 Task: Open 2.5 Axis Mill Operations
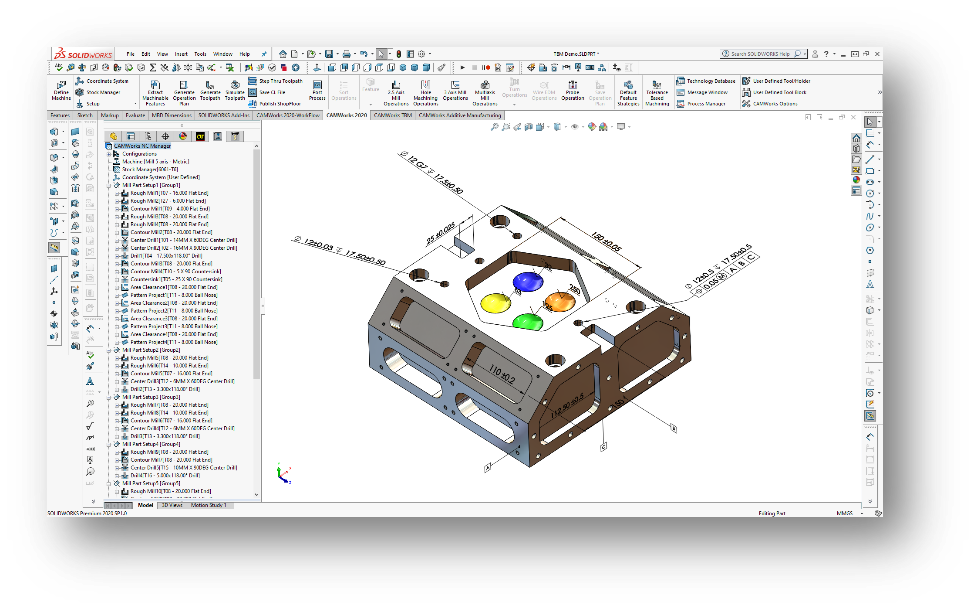coord(396,92)
